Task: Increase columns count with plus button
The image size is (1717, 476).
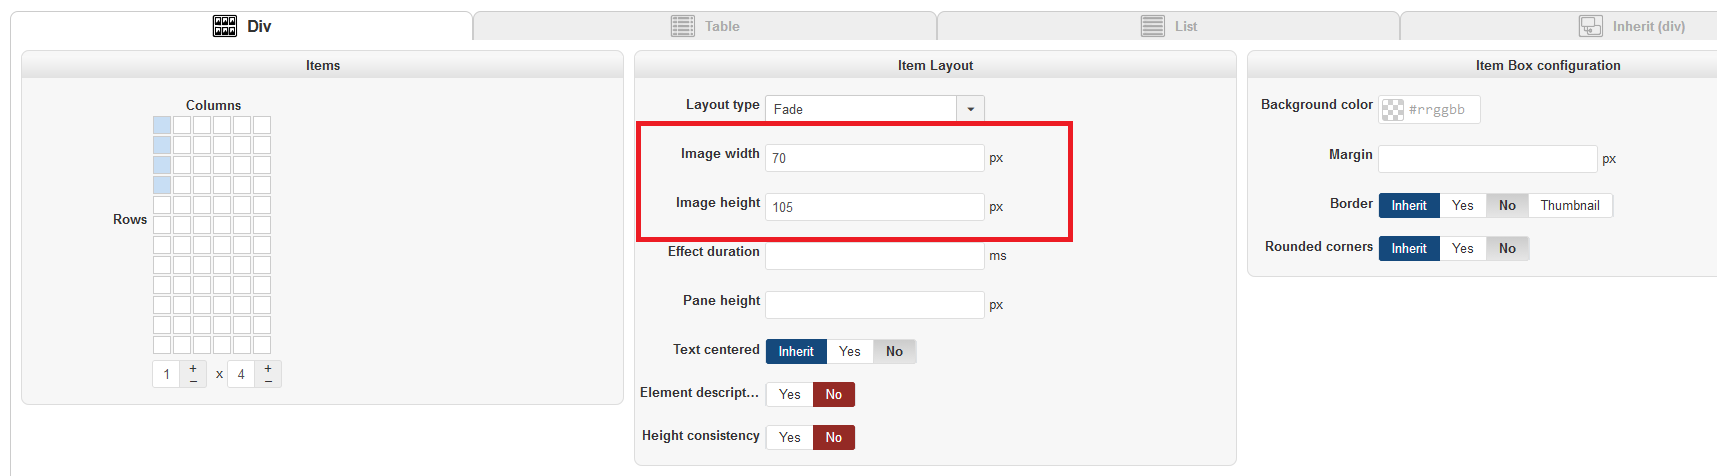Action: click(193, 368)
